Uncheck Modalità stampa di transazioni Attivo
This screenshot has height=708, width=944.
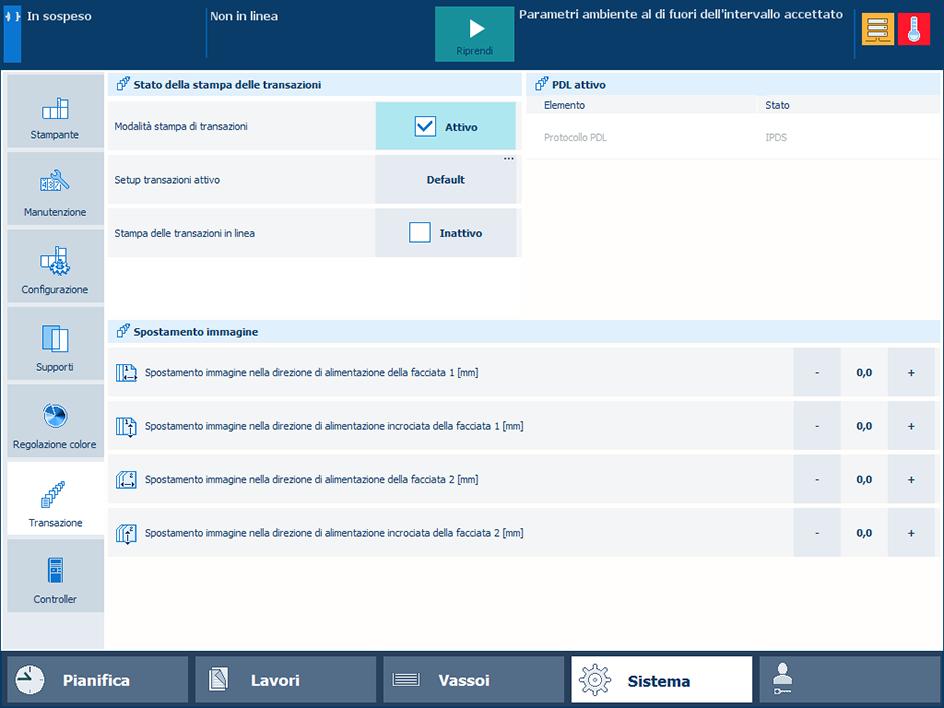425,126
